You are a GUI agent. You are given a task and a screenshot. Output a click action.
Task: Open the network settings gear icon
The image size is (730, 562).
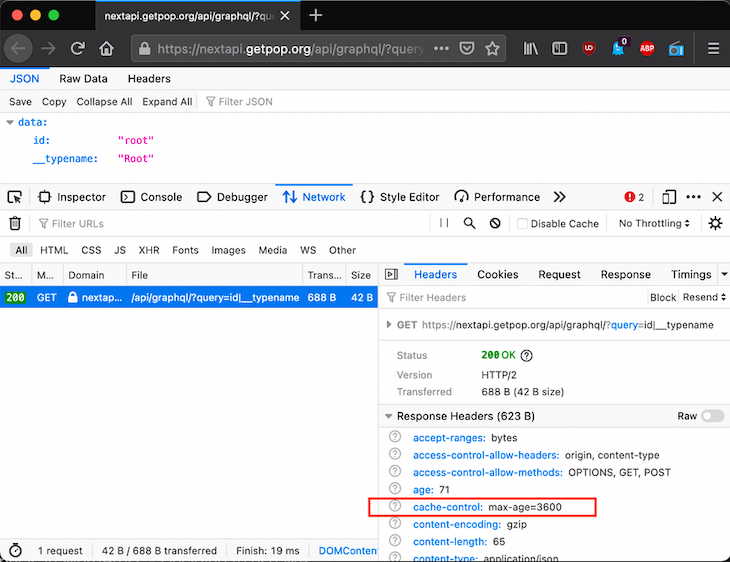pyautogui.click(x=715, y=223)
